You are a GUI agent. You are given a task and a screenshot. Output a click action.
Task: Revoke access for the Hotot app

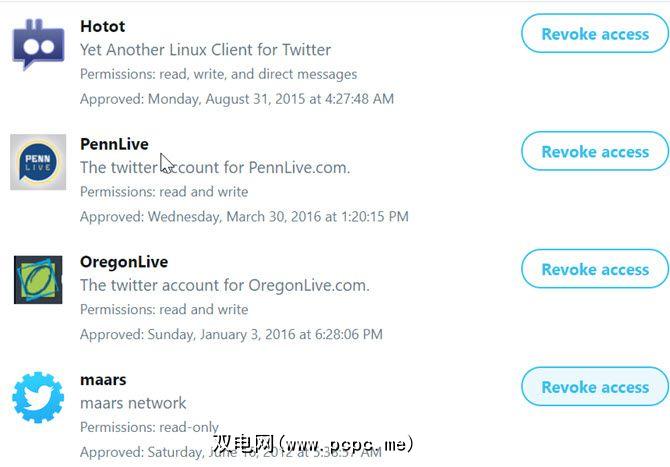click(x=595, y=34)
